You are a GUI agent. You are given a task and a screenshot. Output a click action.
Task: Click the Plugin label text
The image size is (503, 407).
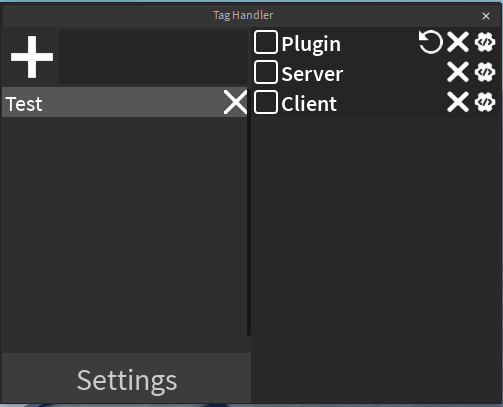(x=311, y=44)
